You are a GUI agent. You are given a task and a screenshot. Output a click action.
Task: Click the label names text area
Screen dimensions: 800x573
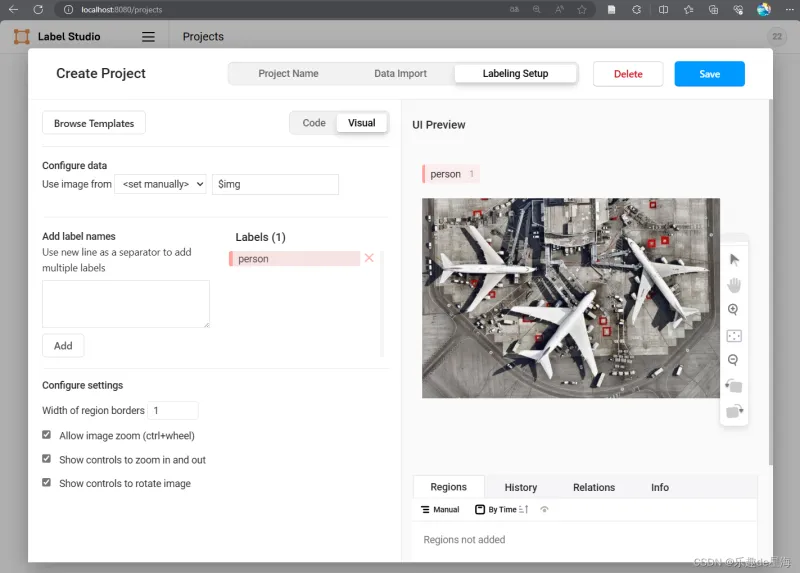(x=126, y=303)
